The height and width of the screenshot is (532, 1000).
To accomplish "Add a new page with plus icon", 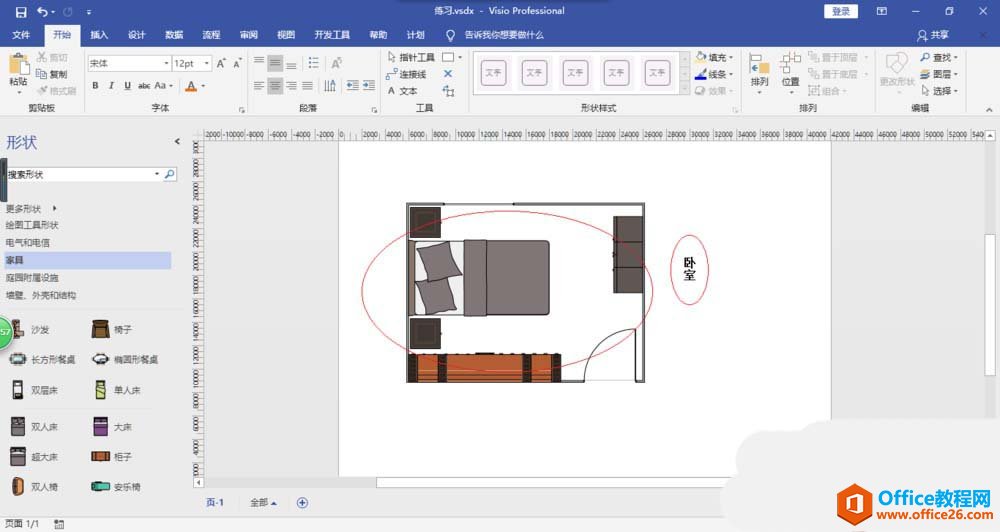I will tap(302, 503).
